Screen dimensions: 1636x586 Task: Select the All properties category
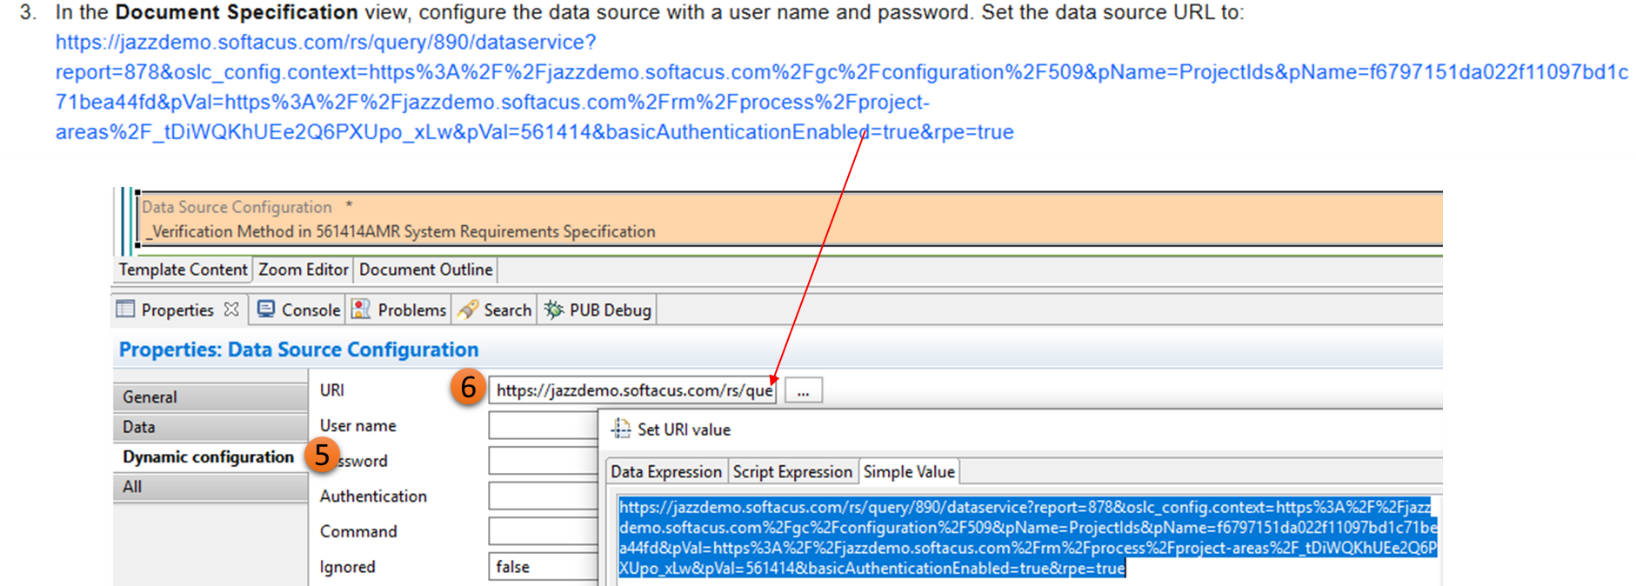coord(210,487)
